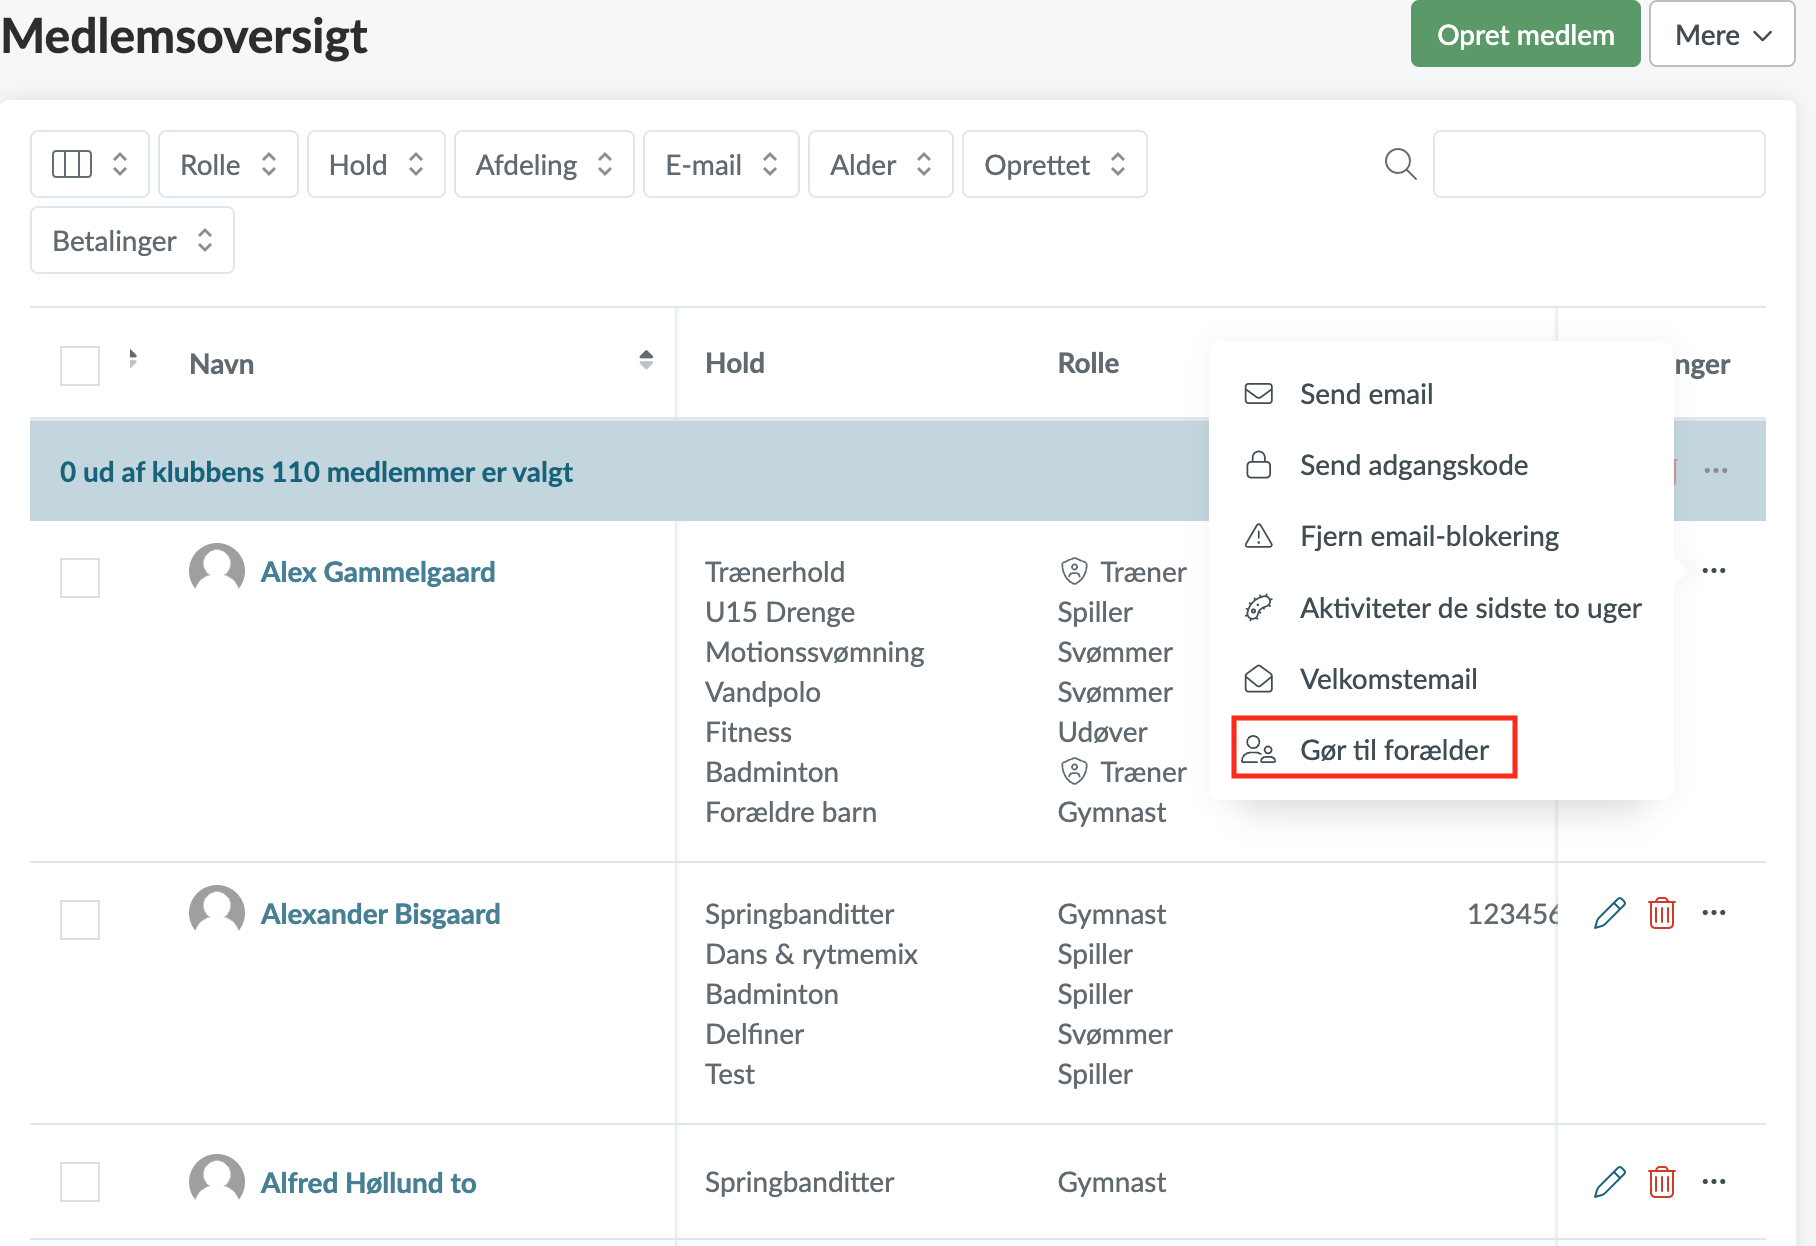The image size is (1816, 1246).
Task: Select Send adgangskode from context menu
Action: (1413, 465)
